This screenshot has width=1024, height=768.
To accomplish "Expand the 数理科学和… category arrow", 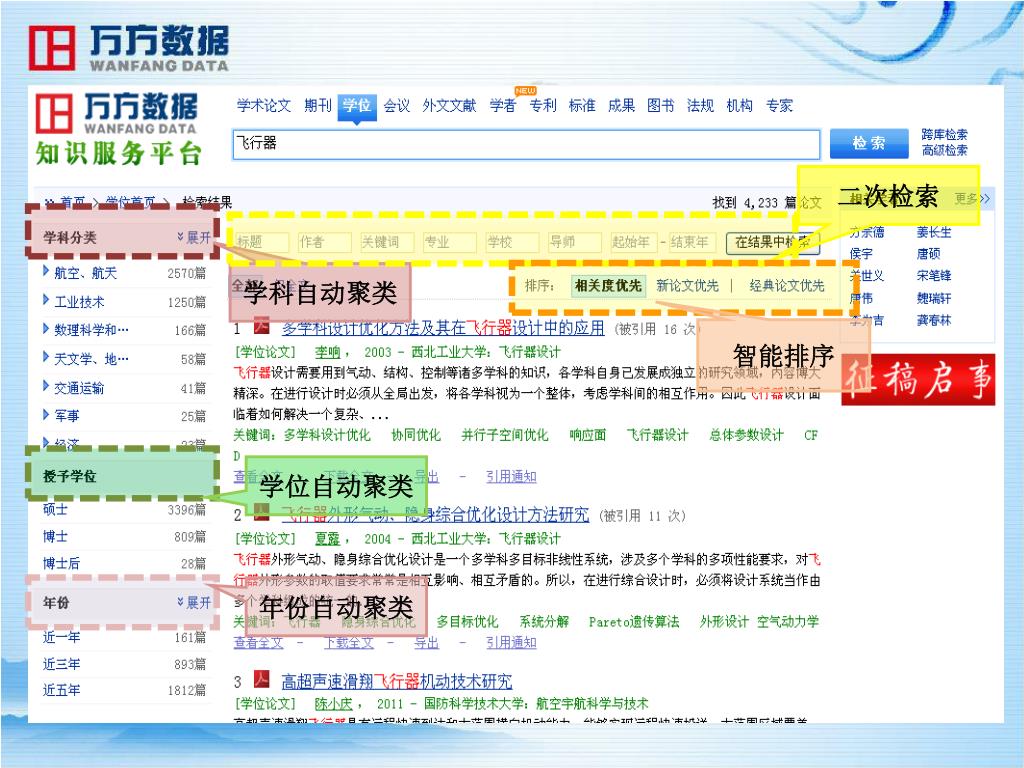I will pyautogui.click(x=46, y=328).
